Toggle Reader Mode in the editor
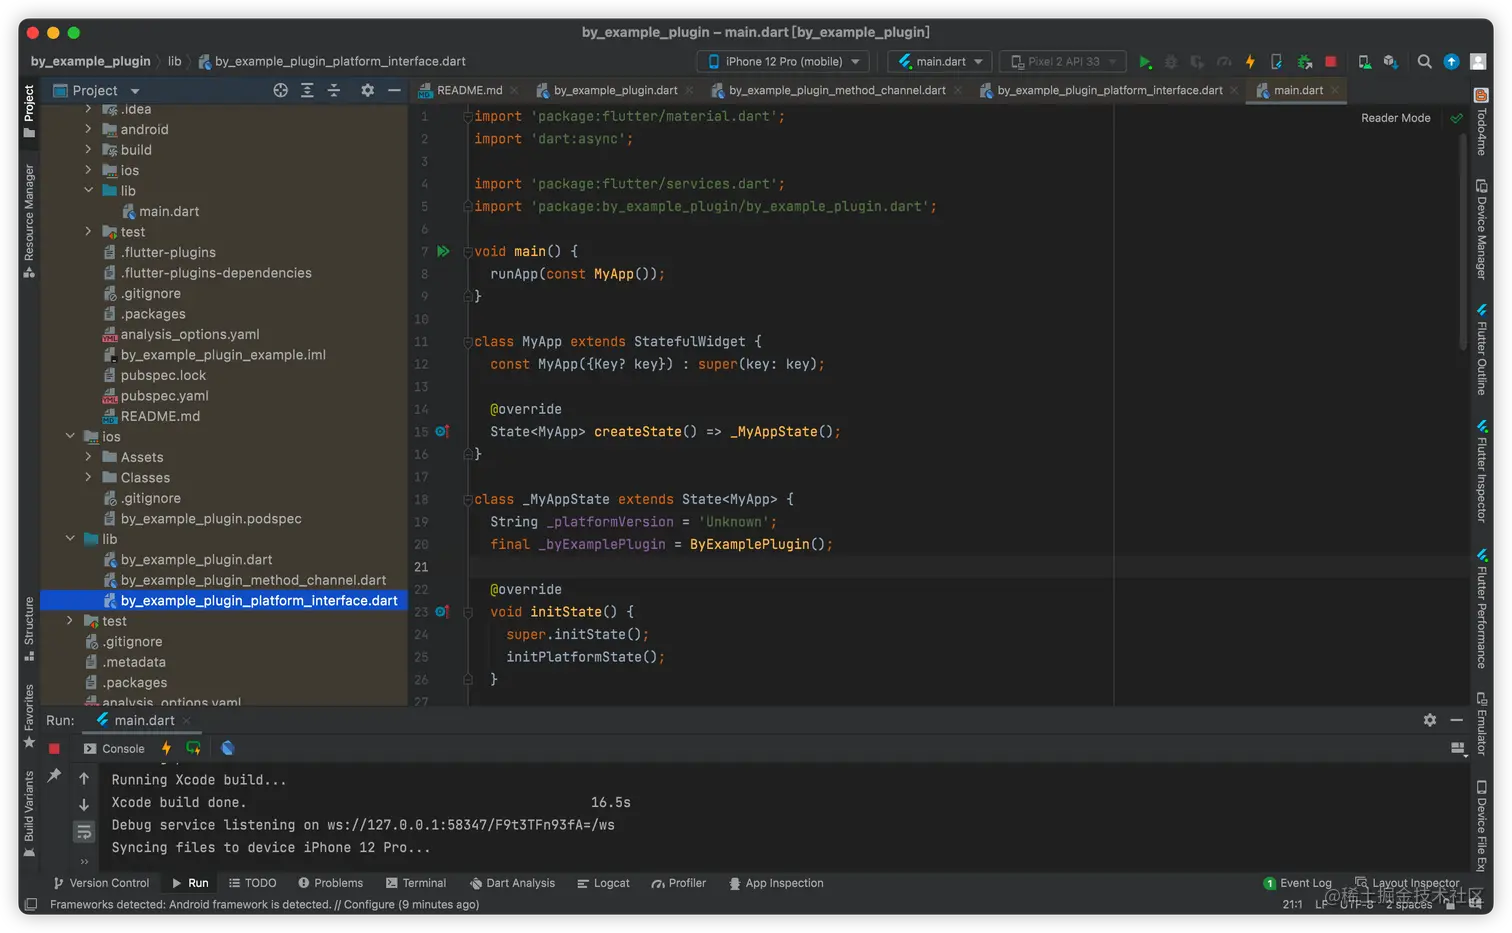Viewport: 1512px width, 933px height. (1395, 118)
